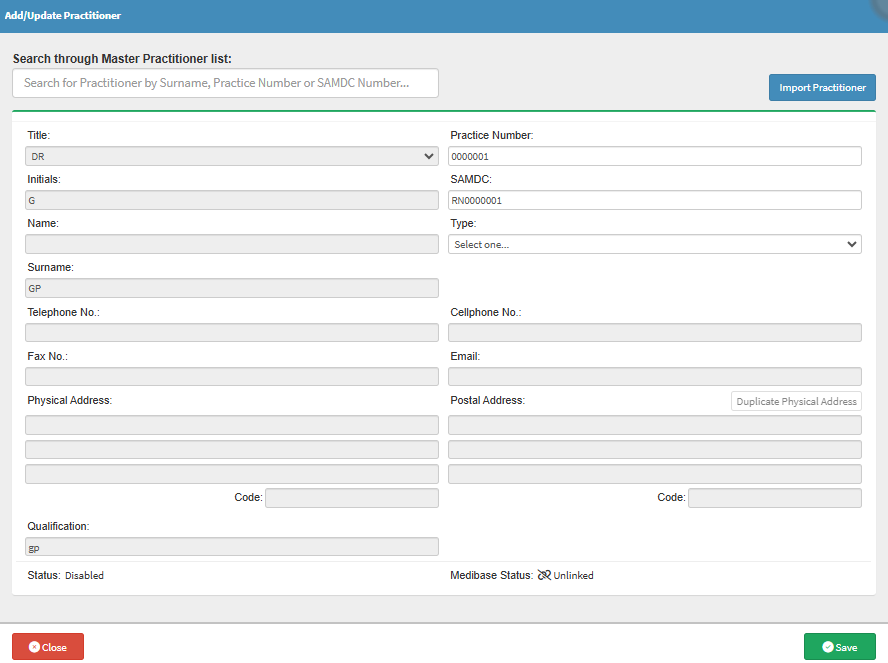Click the Email input field

655,377
